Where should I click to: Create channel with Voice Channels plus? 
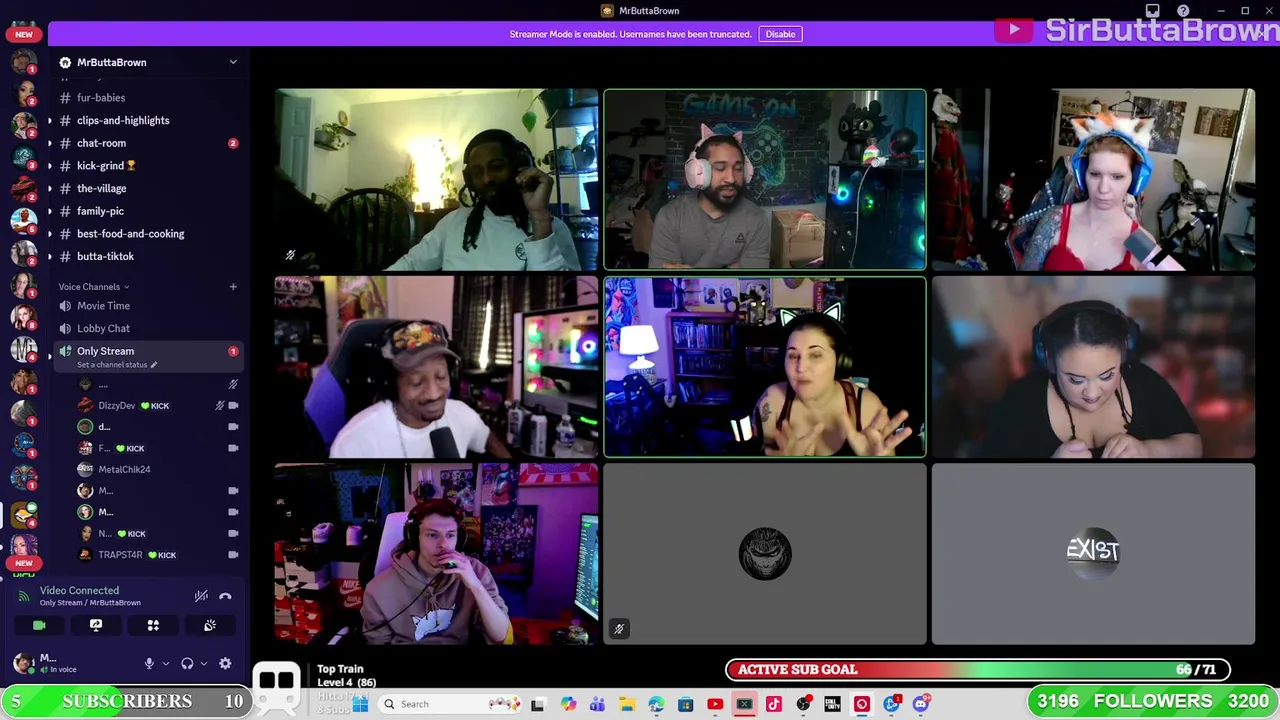pyautogui.click(x=233, y=287)
